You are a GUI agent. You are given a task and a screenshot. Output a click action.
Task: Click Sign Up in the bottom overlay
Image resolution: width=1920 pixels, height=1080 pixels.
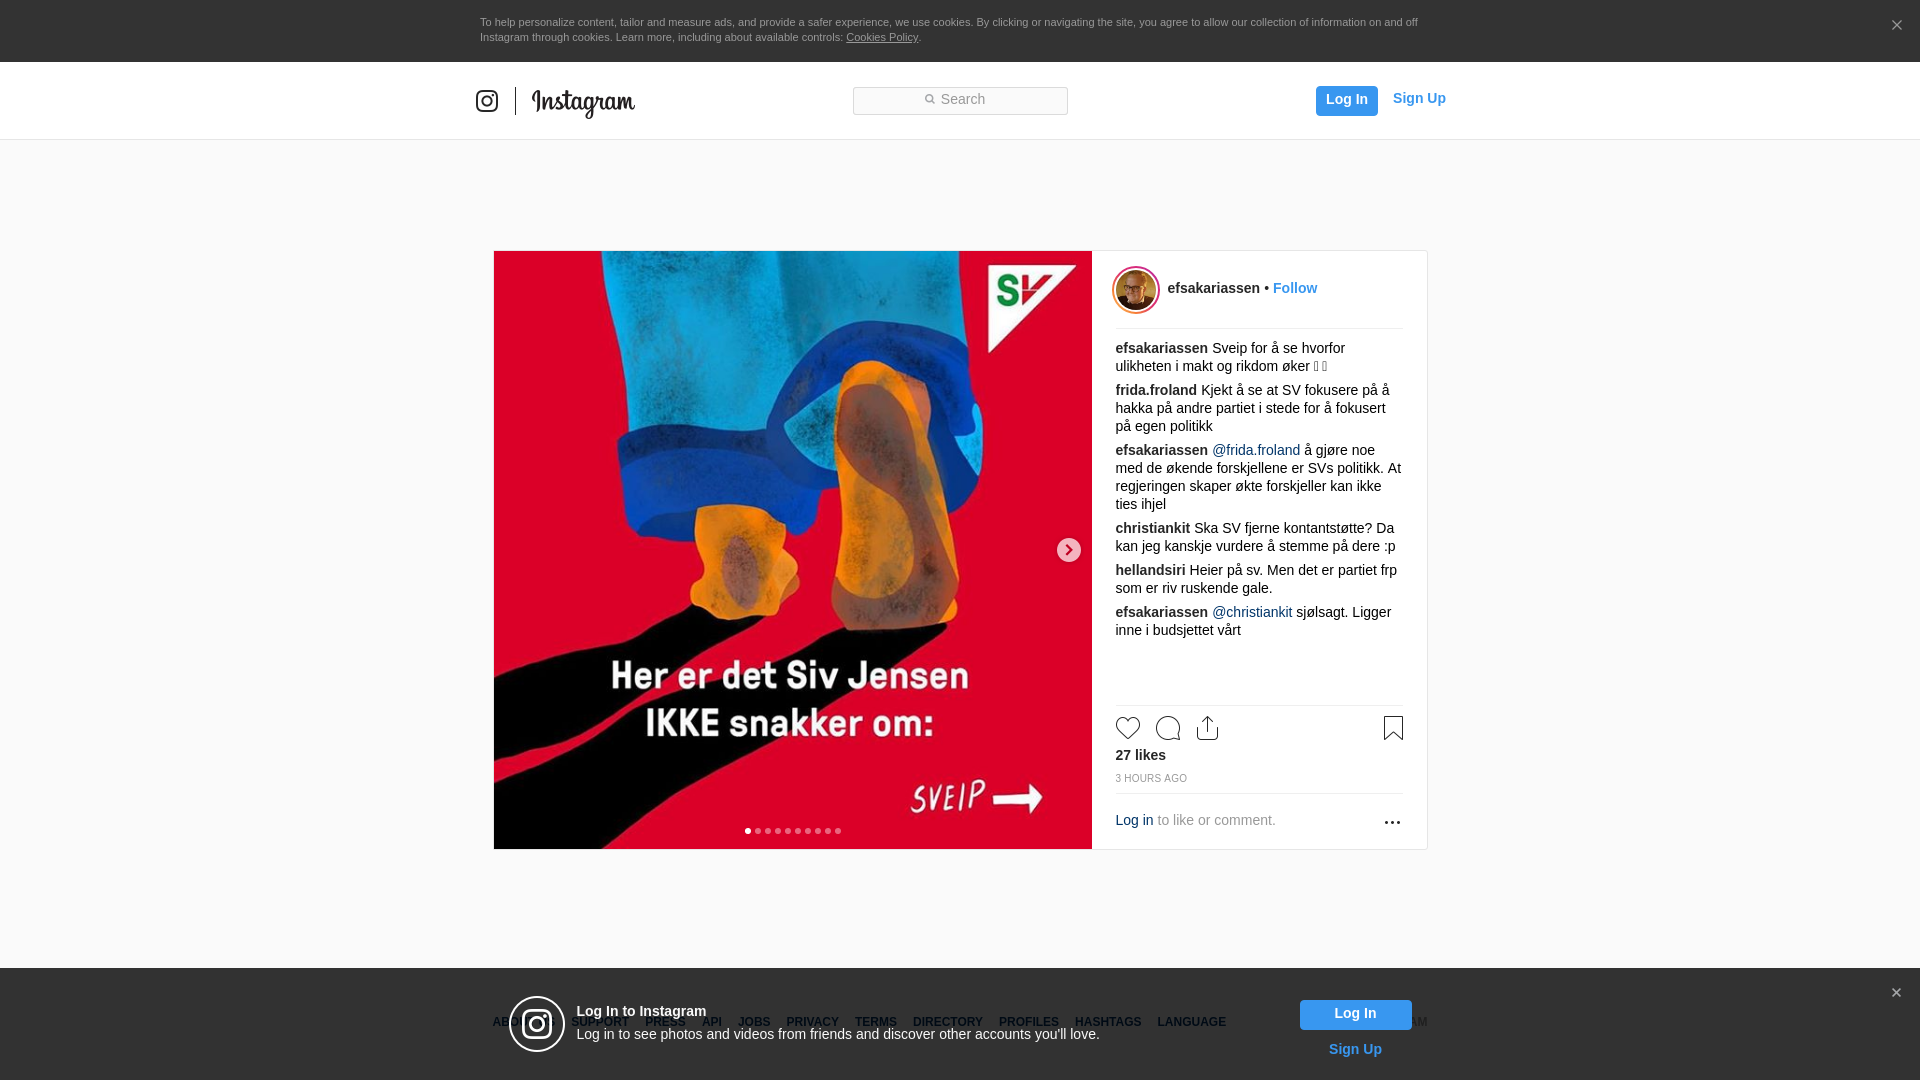1355,1049
